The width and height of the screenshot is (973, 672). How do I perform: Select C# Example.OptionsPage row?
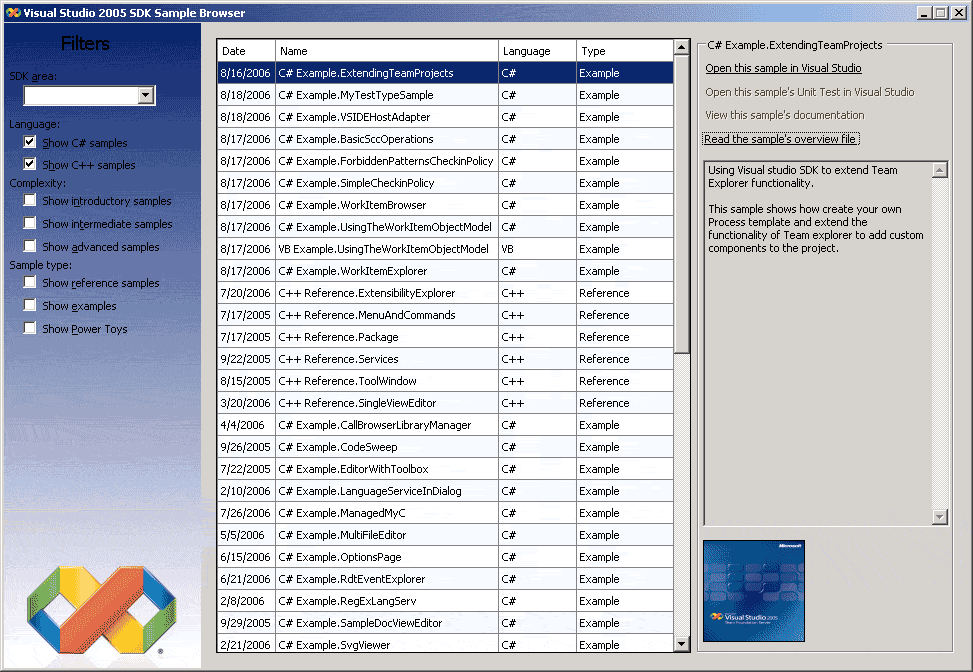445,557
